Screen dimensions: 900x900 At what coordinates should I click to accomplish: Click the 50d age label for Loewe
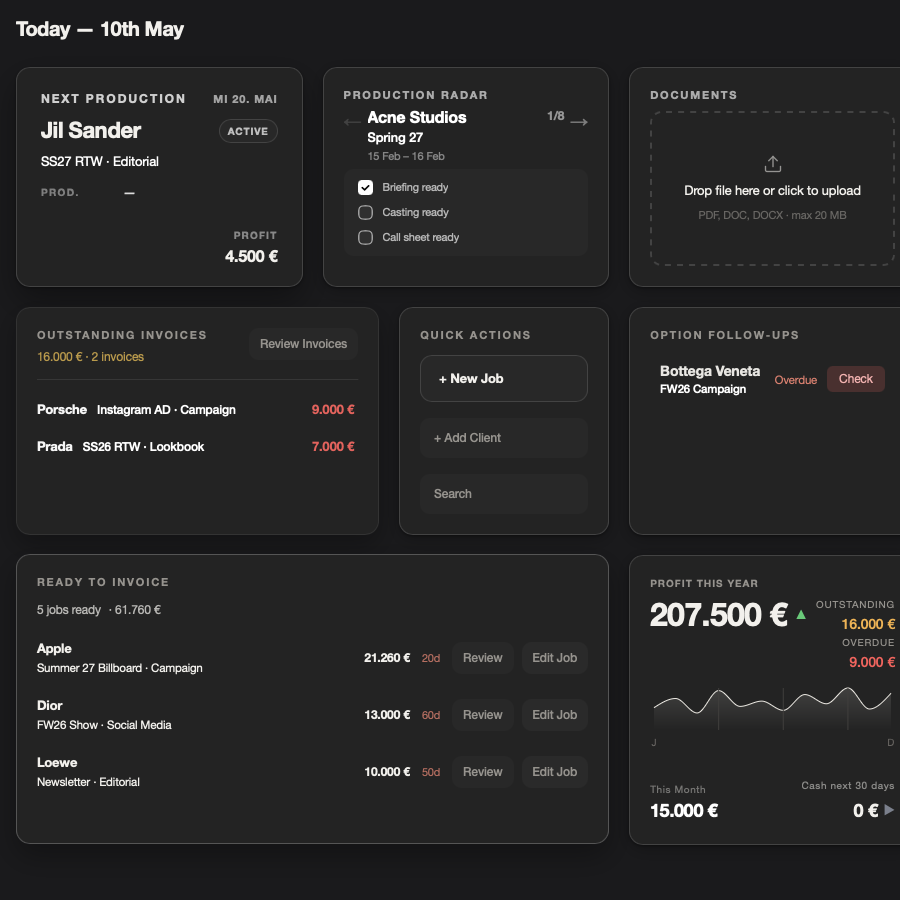click(431, 772)
